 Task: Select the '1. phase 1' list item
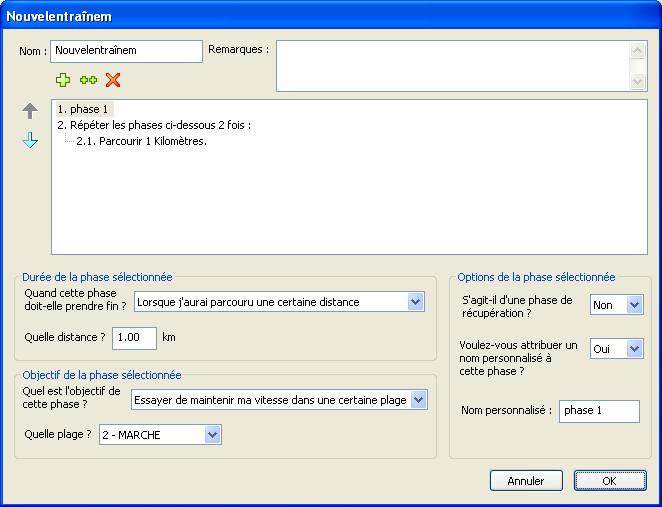pos(85,109)
